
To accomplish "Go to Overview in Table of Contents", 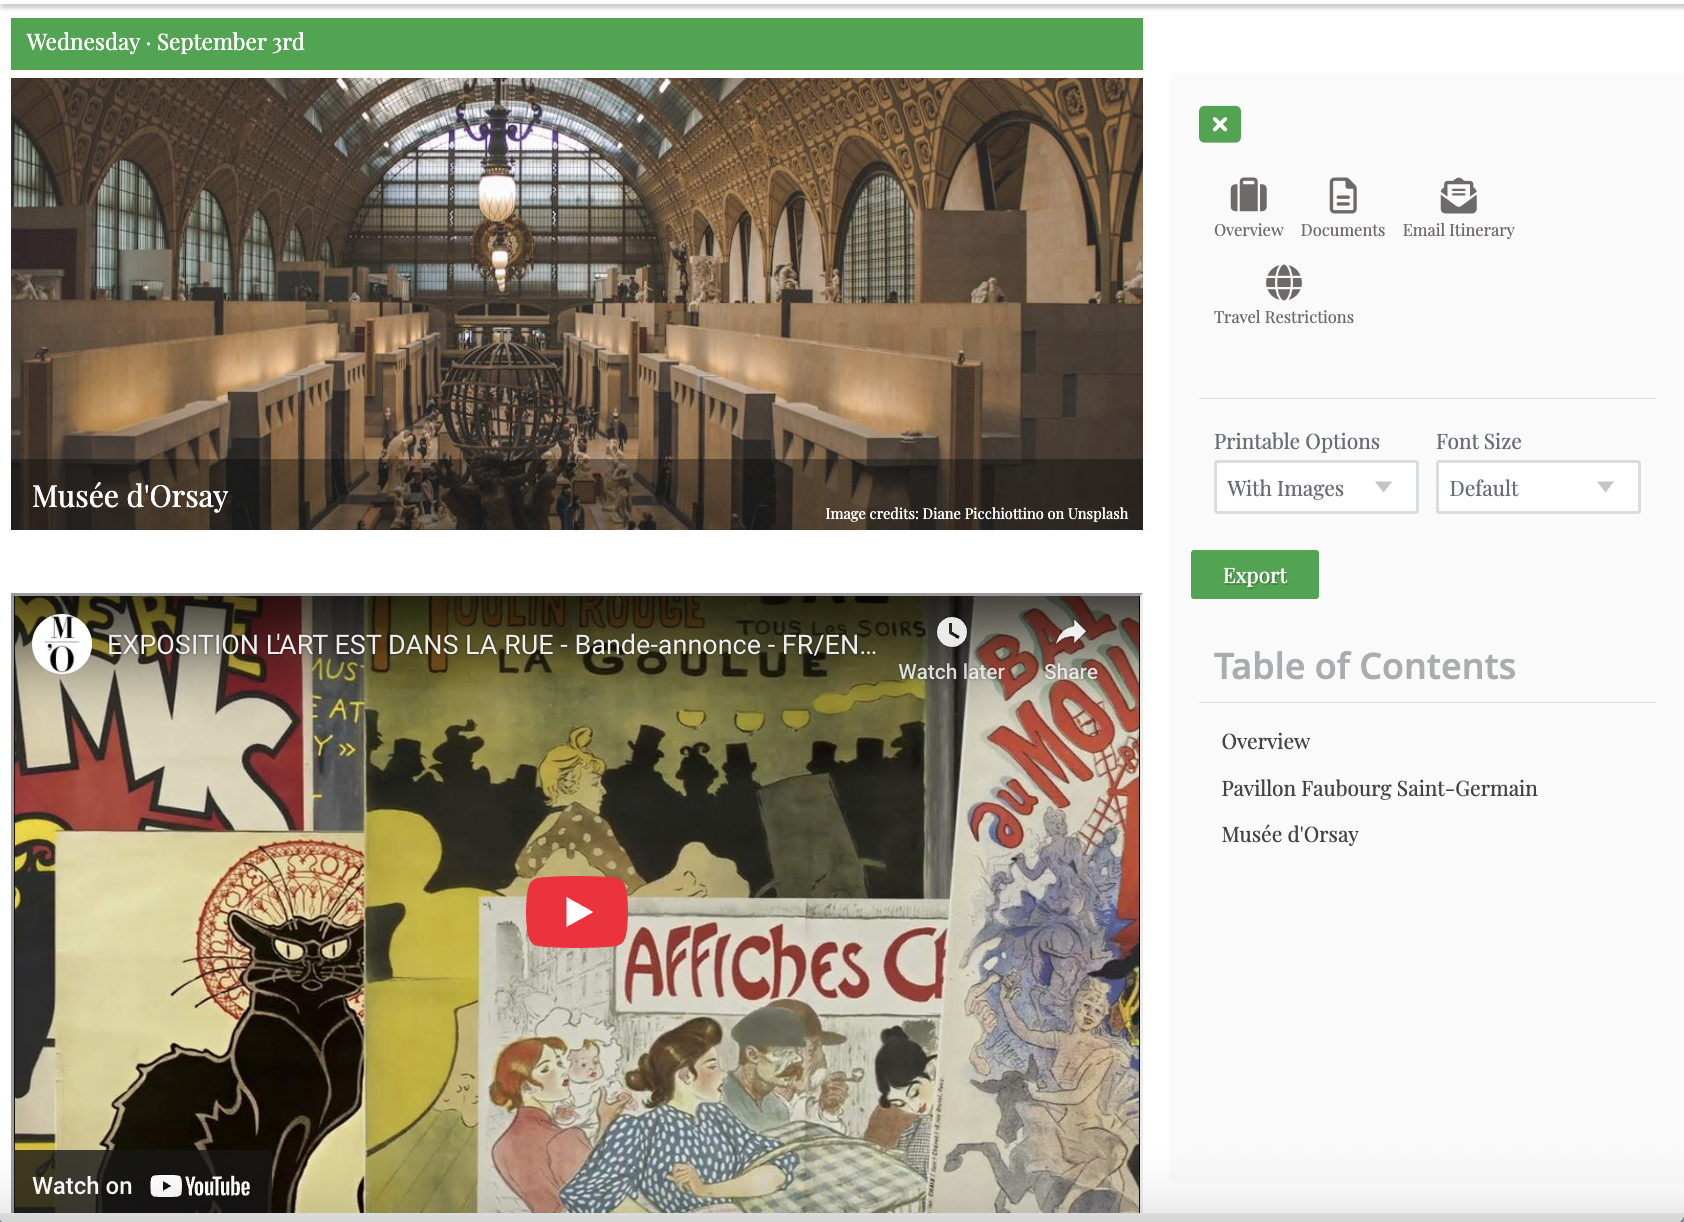I will pyautogui.click(x=1265, y=741).
